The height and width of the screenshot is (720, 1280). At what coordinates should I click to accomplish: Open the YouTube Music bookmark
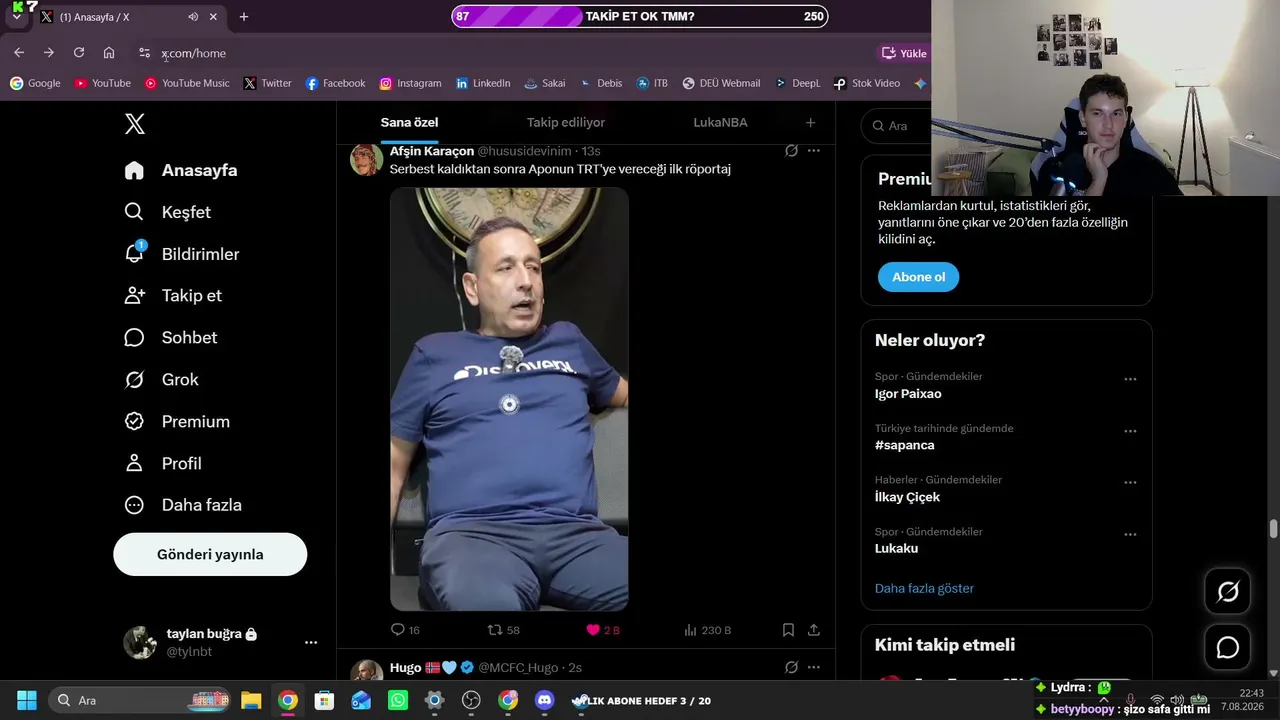(187, 83)
